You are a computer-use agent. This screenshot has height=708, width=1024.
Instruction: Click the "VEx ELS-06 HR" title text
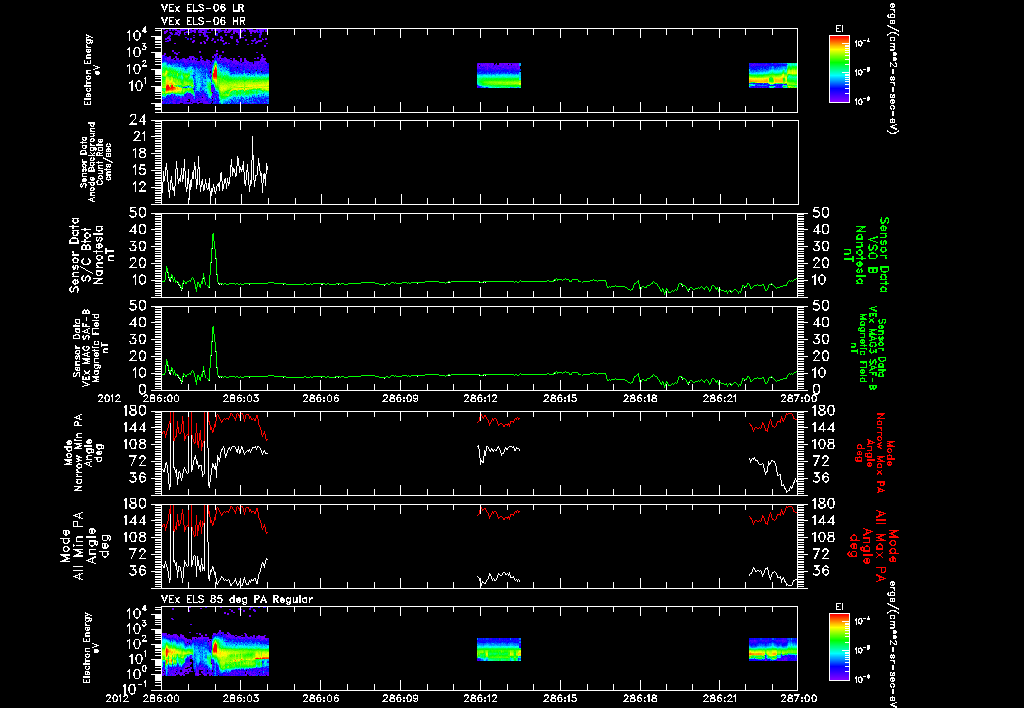click(x=202, y=22)
